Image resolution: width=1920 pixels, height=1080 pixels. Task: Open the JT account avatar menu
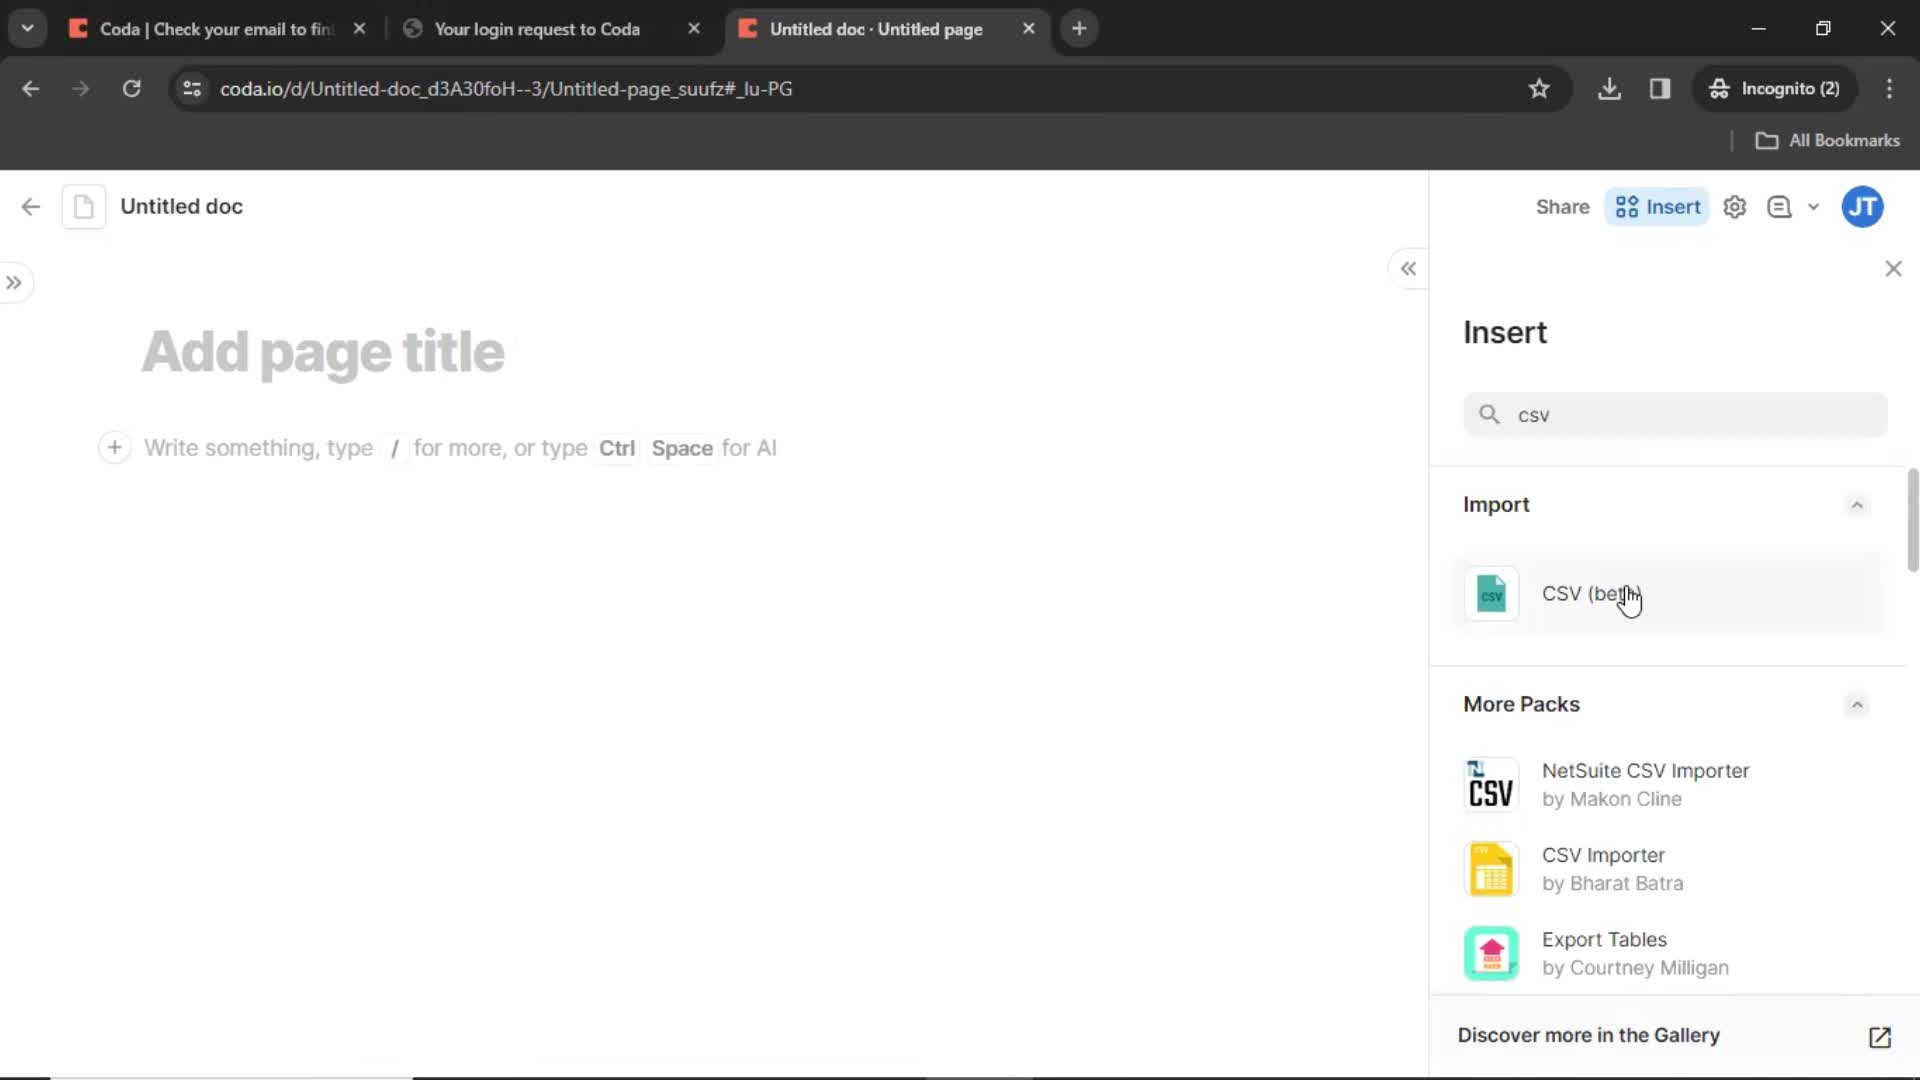[1862, 207]
